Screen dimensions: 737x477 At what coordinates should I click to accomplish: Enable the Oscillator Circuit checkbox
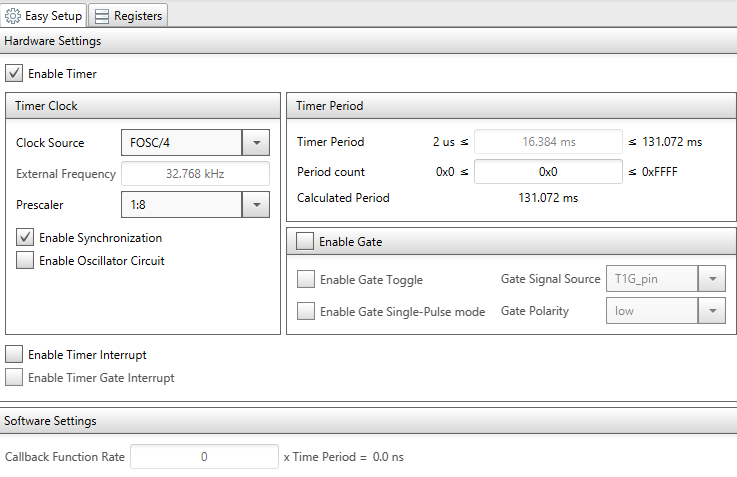click(x=25, y=261)
